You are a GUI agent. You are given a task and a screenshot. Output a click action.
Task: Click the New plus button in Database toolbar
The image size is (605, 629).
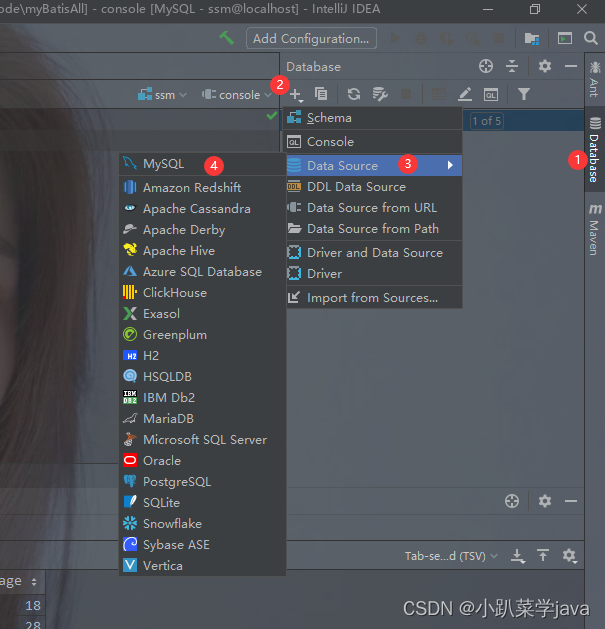click(296, 95)
